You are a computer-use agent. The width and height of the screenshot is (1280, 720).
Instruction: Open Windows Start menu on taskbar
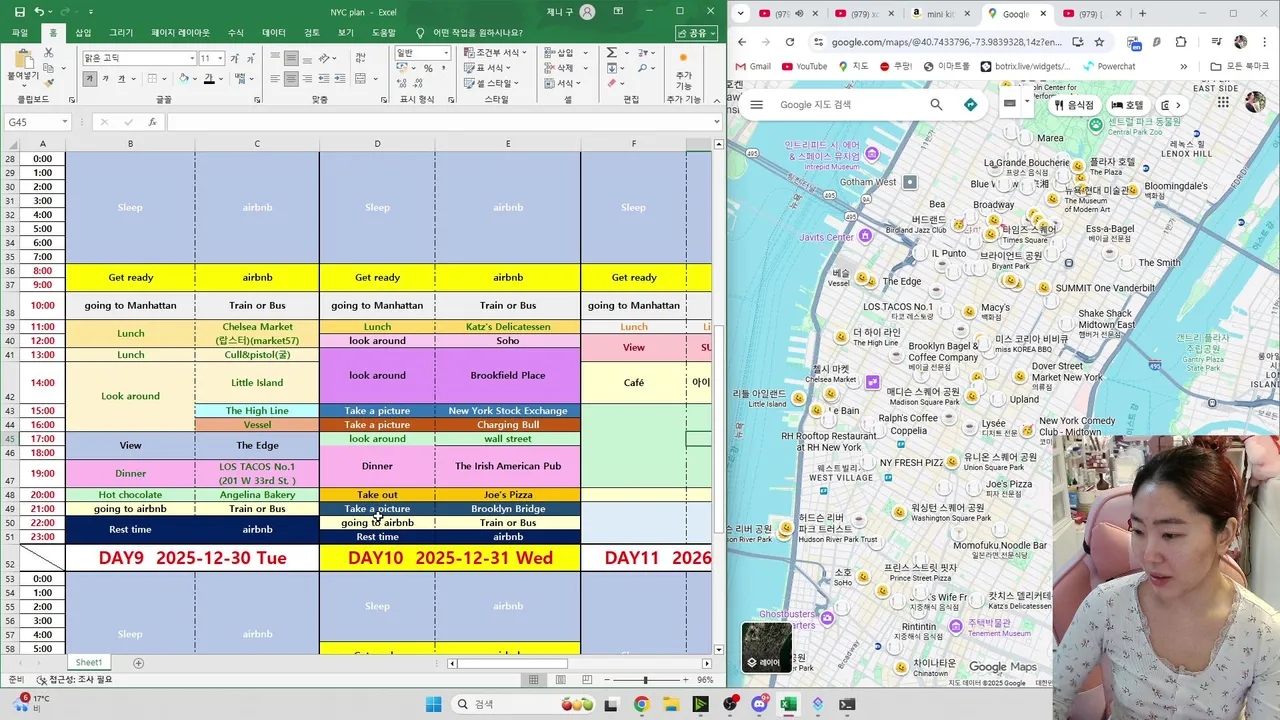(433, 704)
